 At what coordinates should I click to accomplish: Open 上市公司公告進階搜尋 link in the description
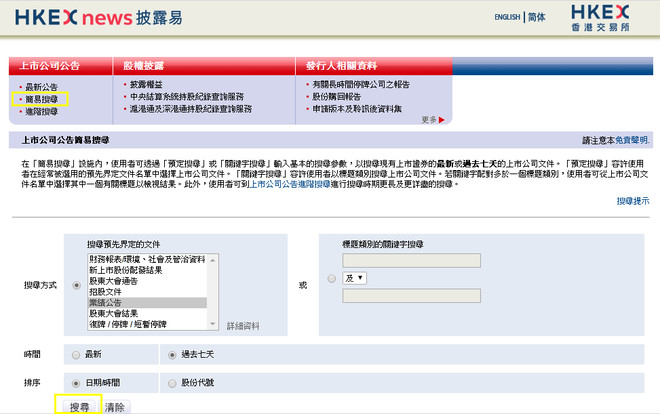point(290,184)
